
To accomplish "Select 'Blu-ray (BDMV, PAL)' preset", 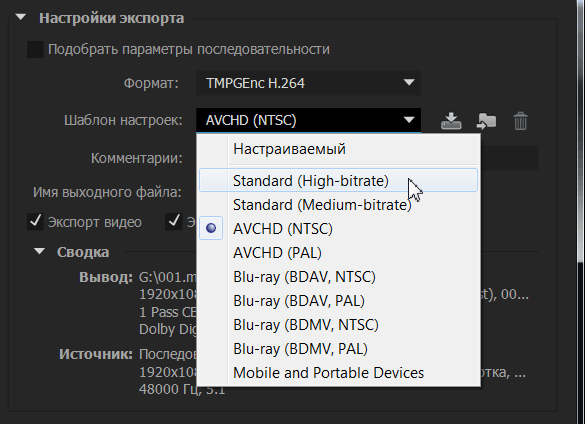I will 338,349.
